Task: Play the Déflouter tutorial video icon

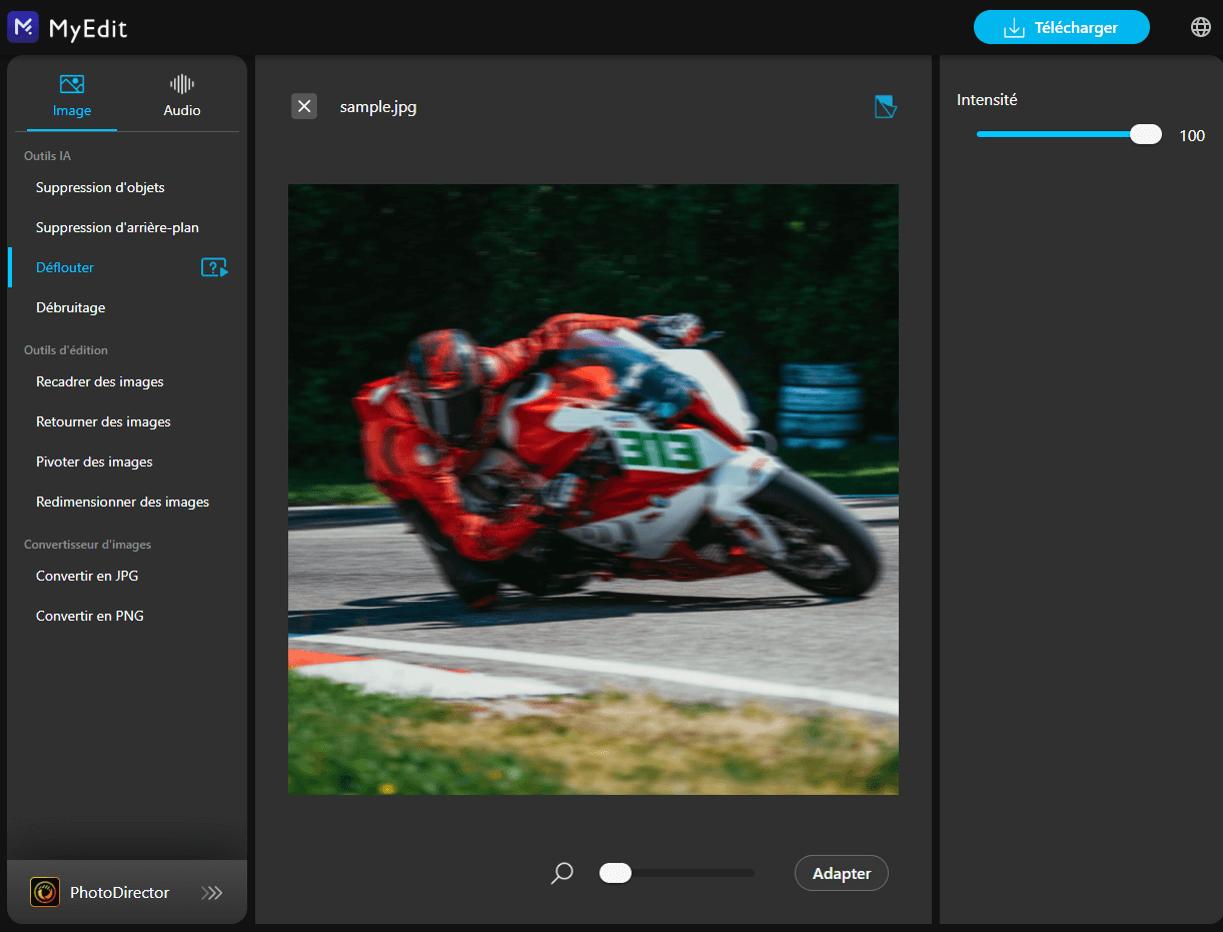Action: point(214,267)
